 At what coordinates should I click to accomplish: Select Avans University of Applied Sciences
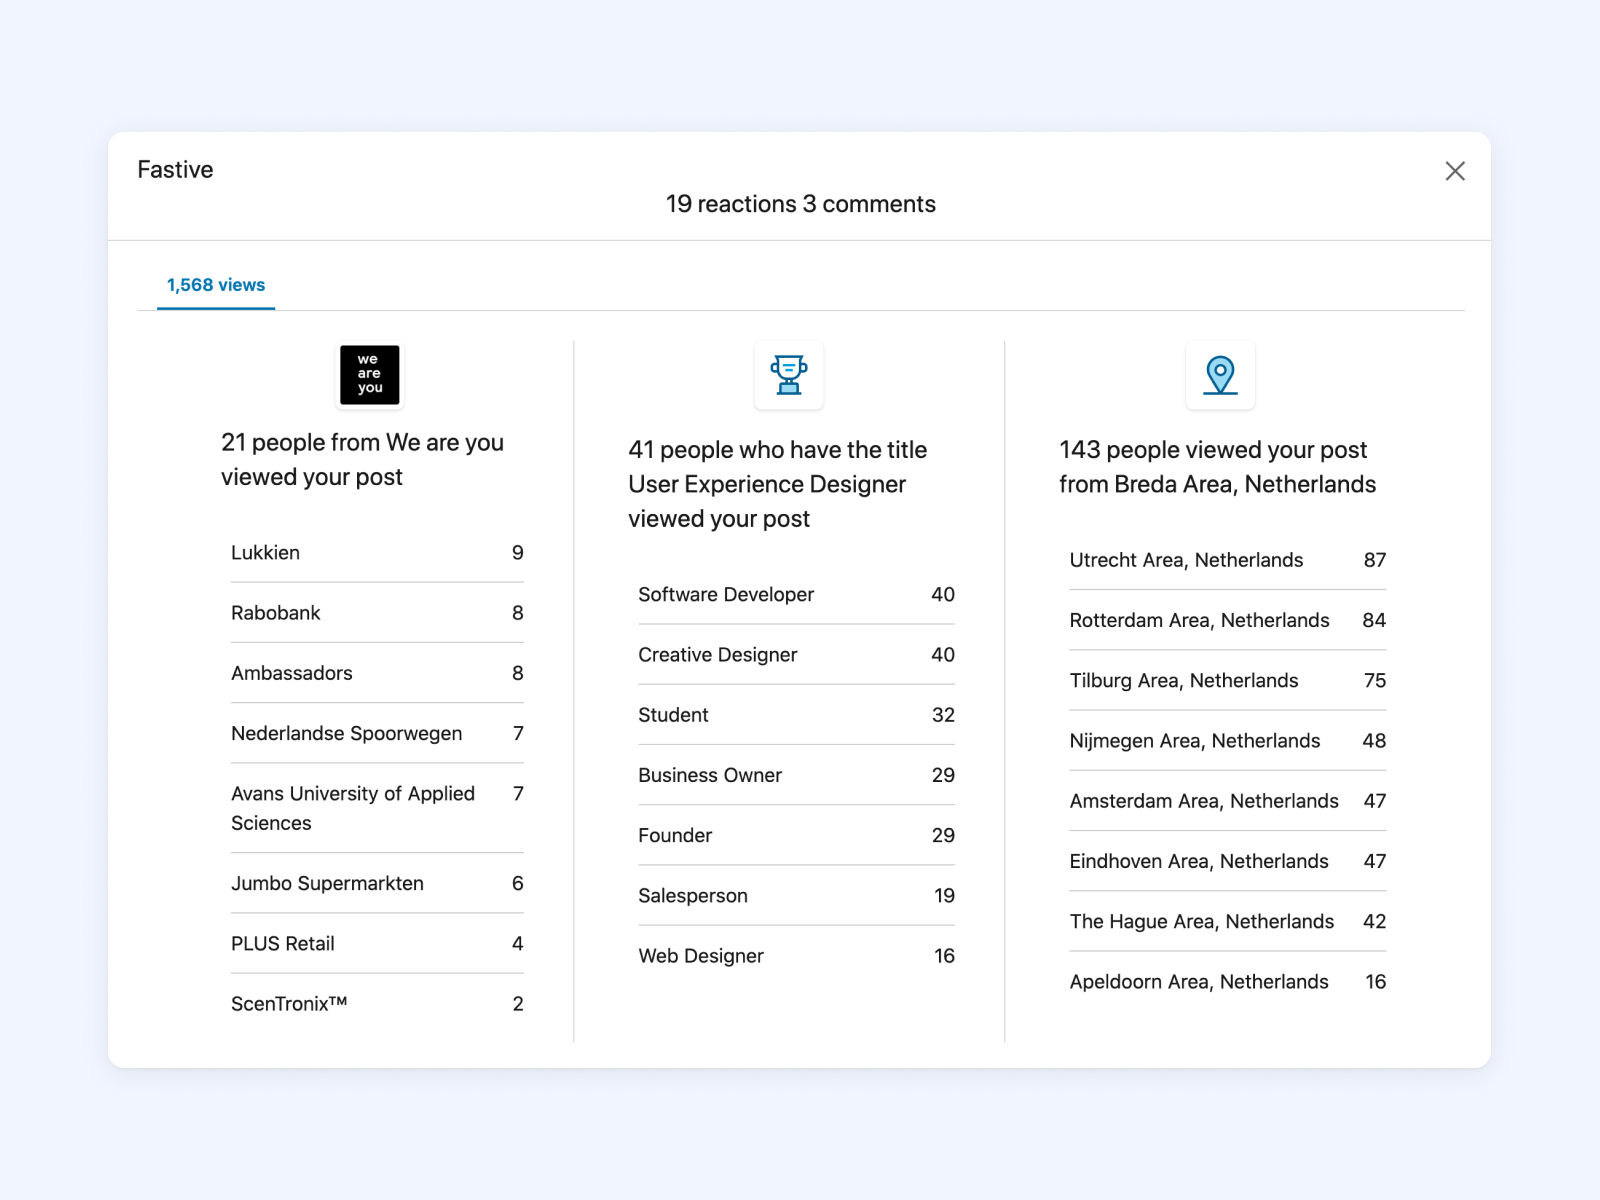pos(352,807)
